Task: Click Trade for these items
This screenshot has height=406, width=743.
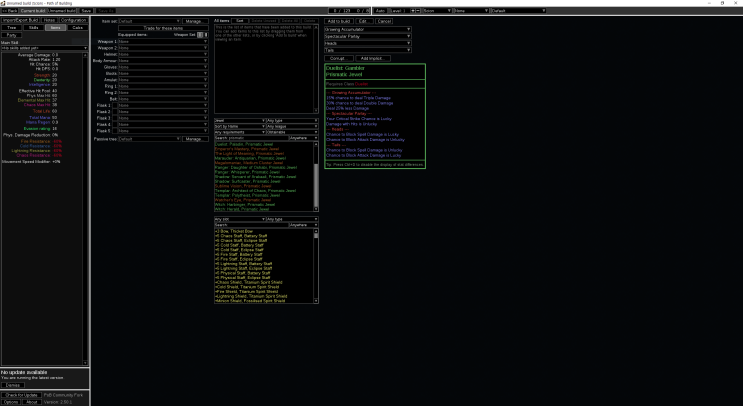Action: 163,28
